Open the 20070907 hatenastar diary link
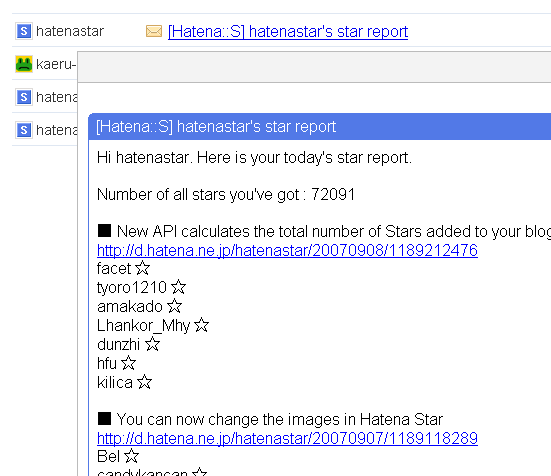The image size is (551, 476). (287, 438)
